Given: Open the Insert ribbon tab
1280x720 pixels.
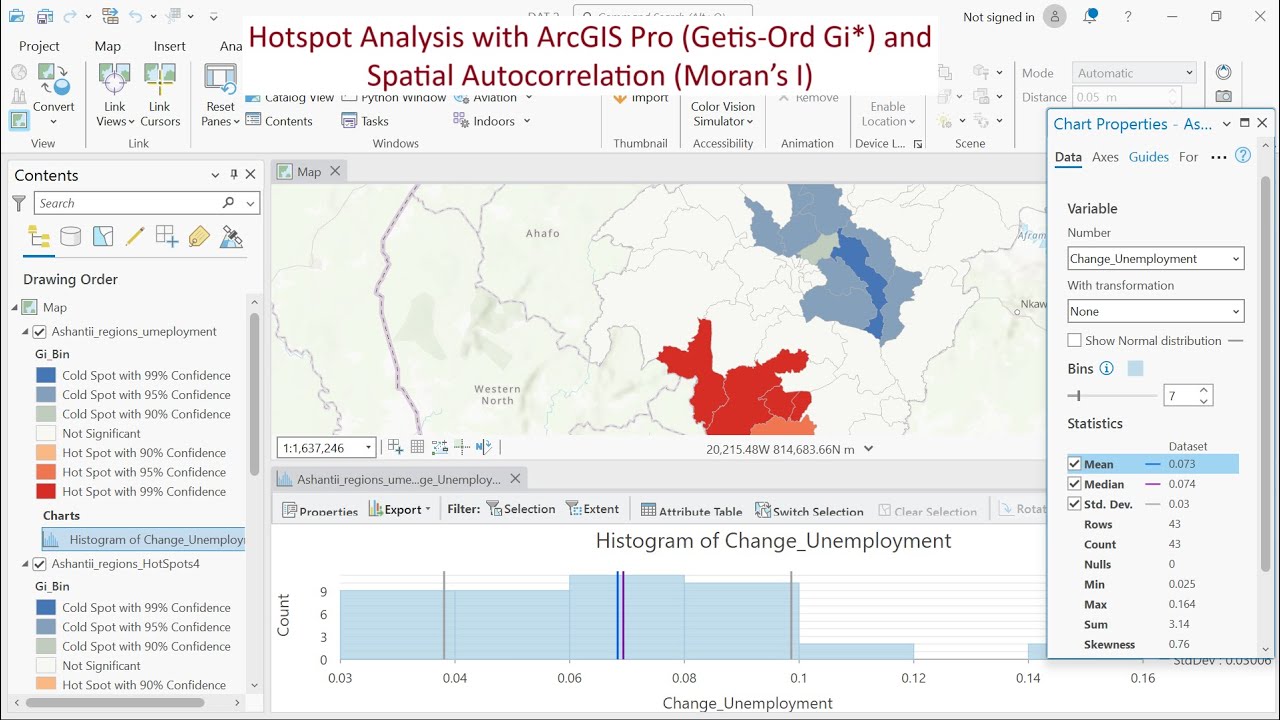Looking at the screenshot, I should [x=170, y=46].
